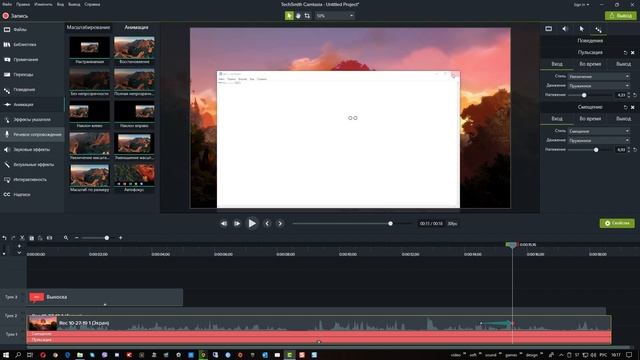Click the timeline magnifier icon
Screen dimensions: 640x360
pyautogui.click(x=66, y=238)
